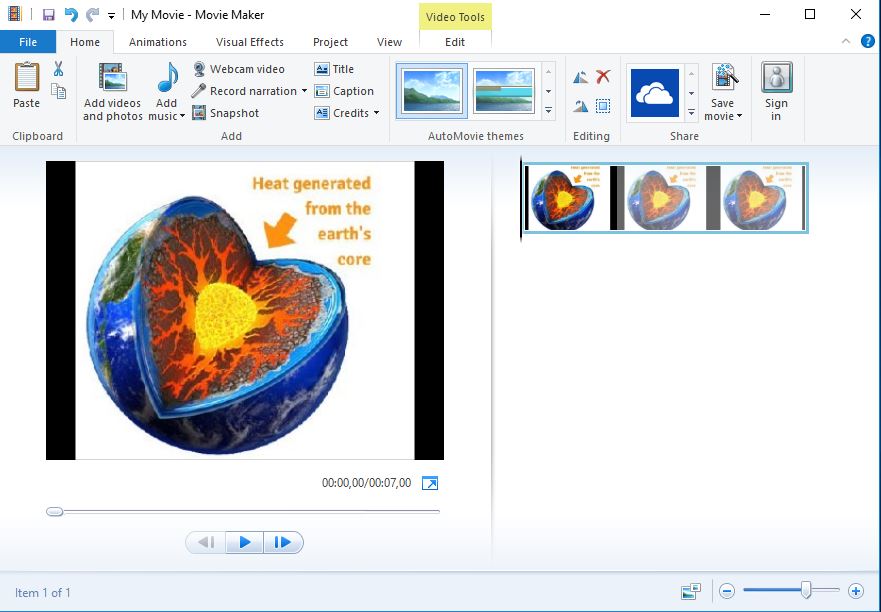Remove the selected clip
Image resolution: width=881 pixels, height=612 pixels.
click(602, 76)
